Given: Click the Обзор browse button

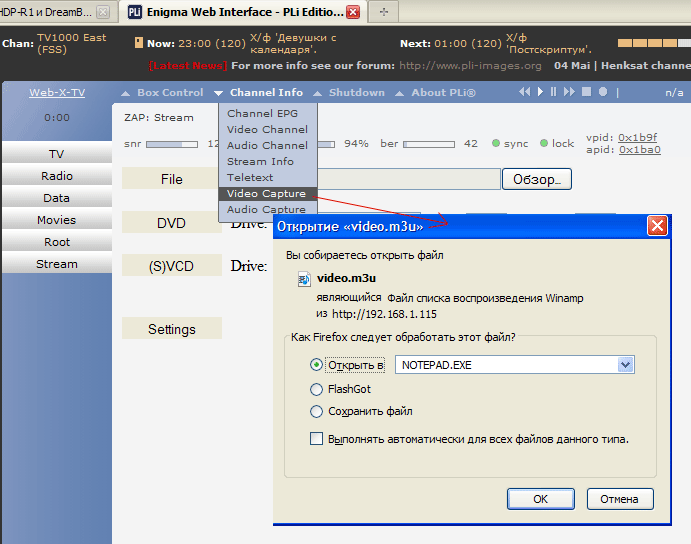Looking at the screenshot, I should pos(536,179).
